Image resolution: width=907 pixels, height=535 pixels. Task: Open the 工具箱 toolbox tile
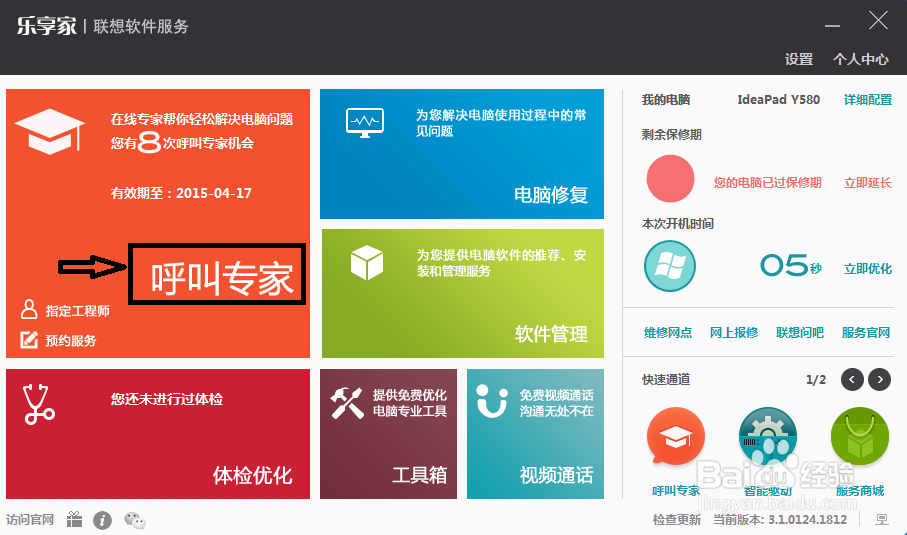(388, 434)
